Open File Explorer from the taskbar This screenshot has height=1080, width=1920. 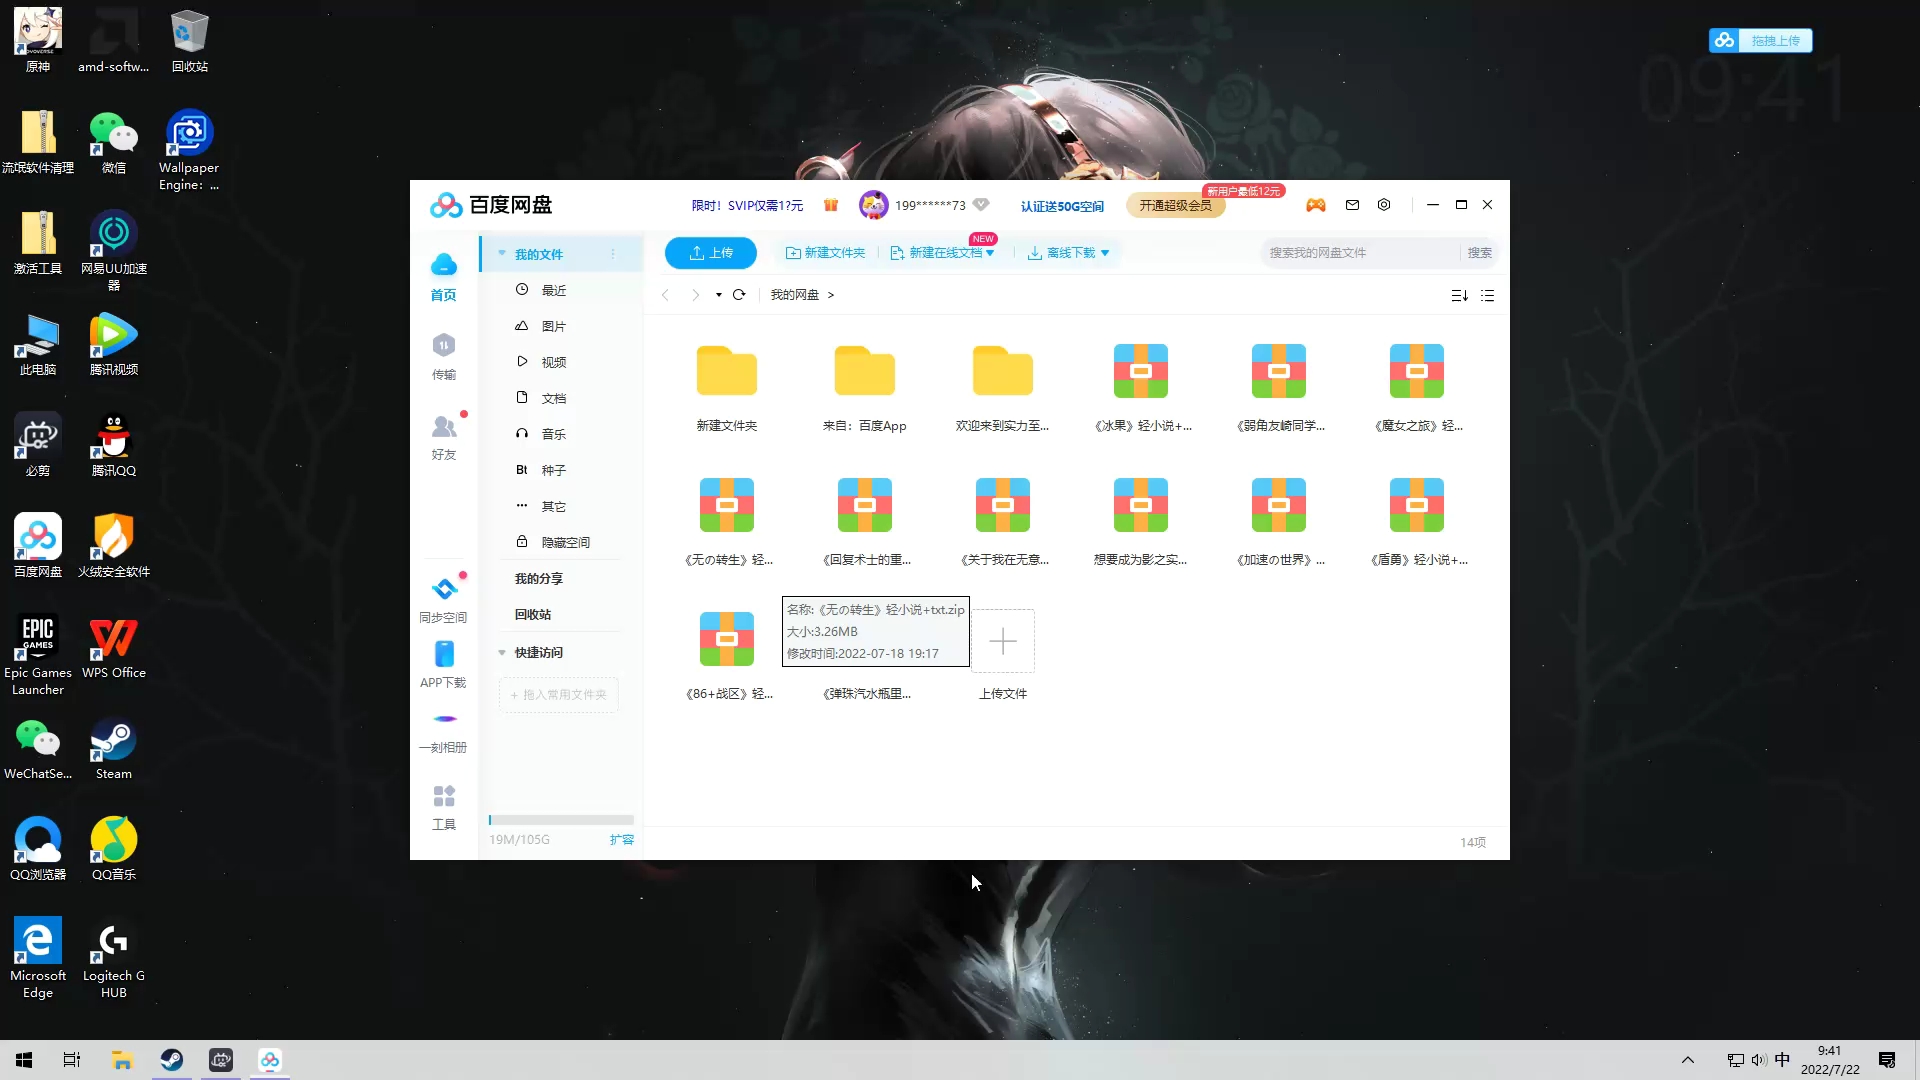(122, 1060)
